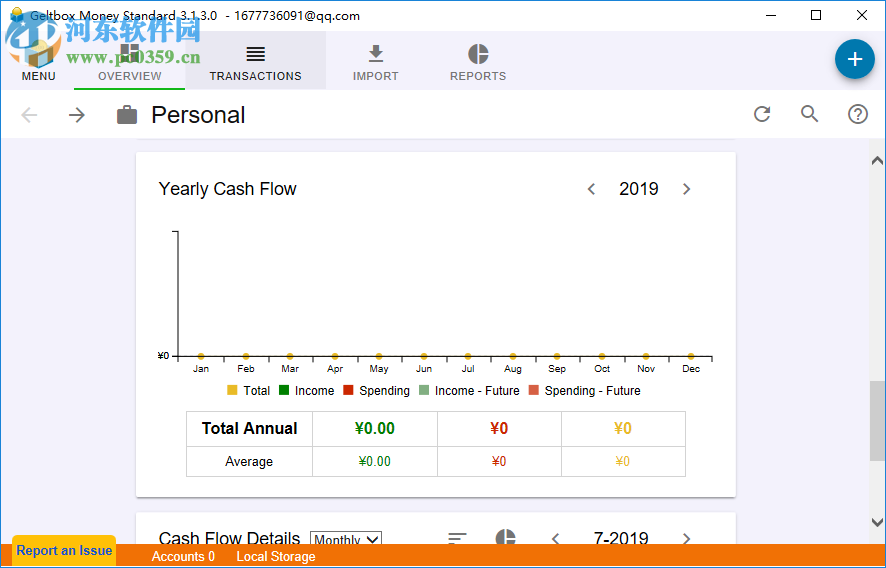Click the 2019 year label

(x=639, y=189)
